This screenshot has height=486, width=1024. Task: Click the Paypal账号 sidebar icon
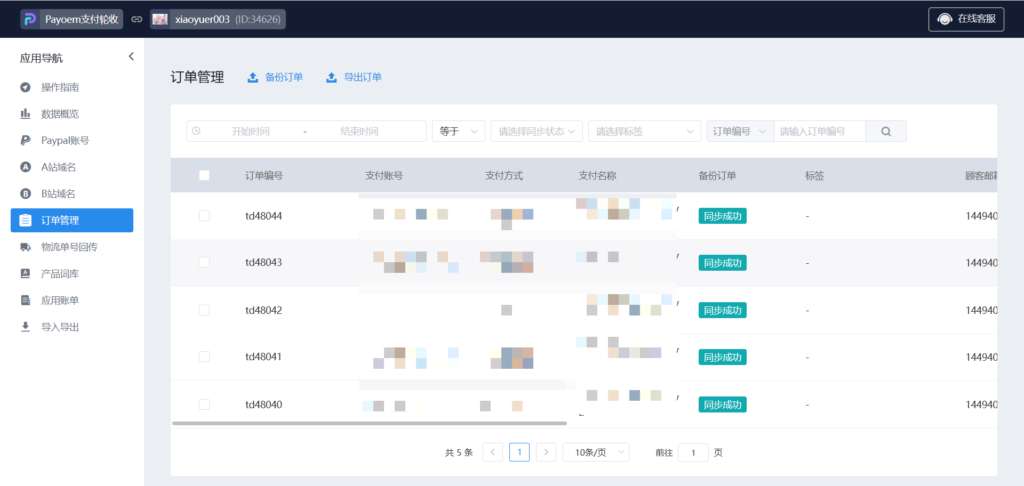pos(25,141)
